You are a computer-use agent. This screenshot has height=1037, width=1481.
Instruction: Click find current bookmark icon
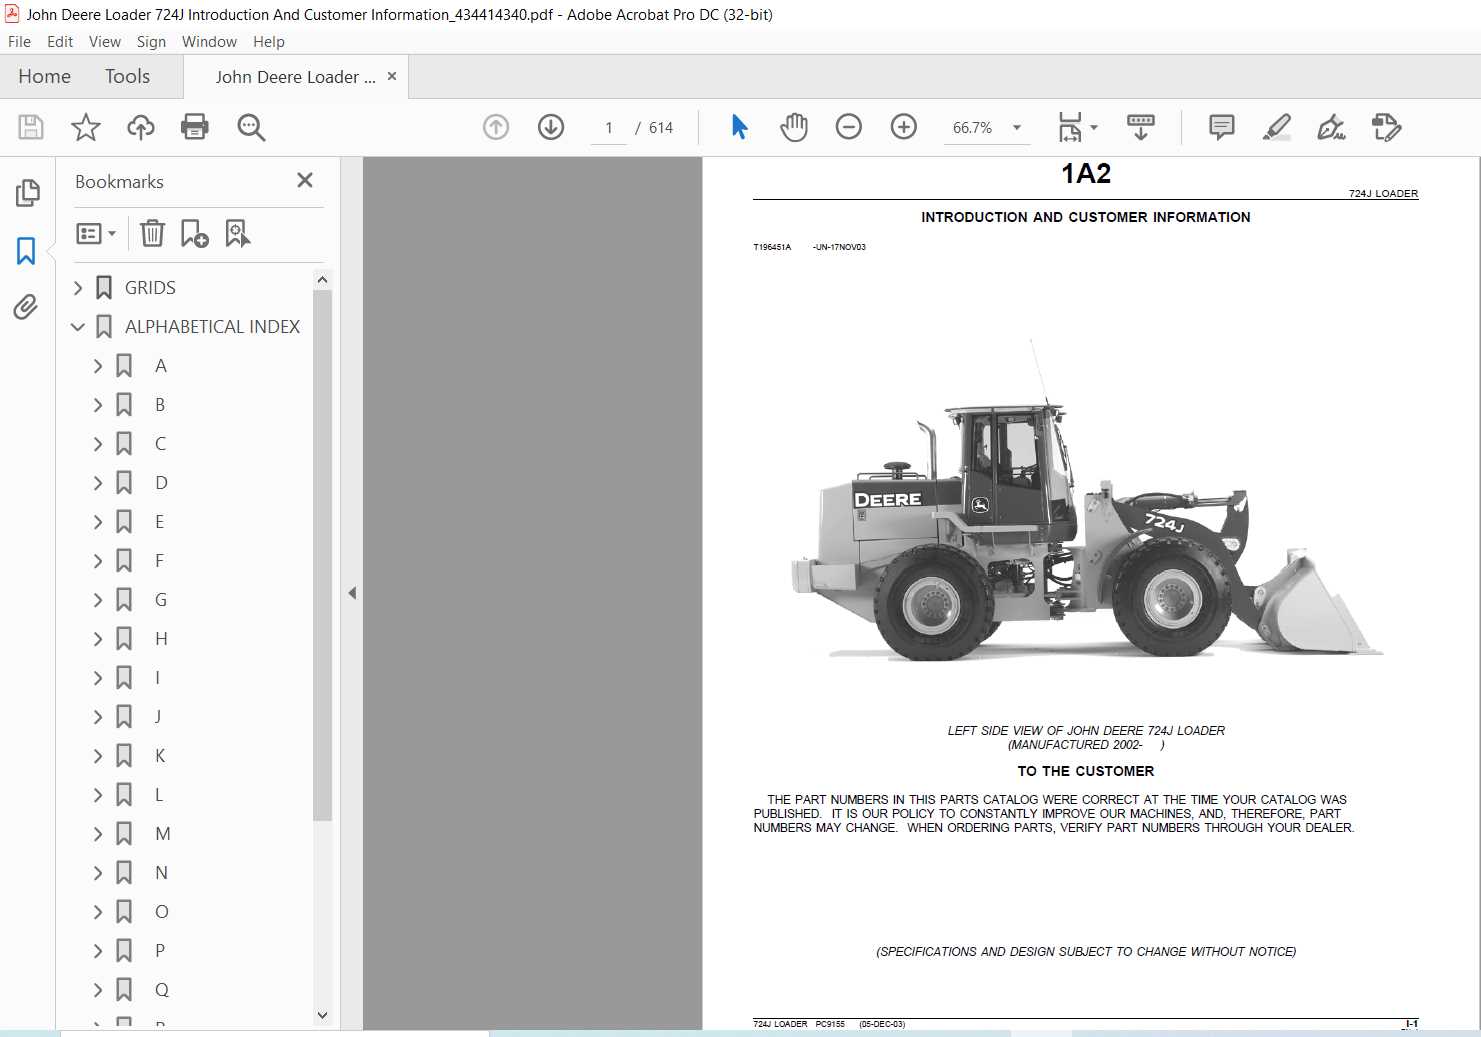(x=237, y=233)
